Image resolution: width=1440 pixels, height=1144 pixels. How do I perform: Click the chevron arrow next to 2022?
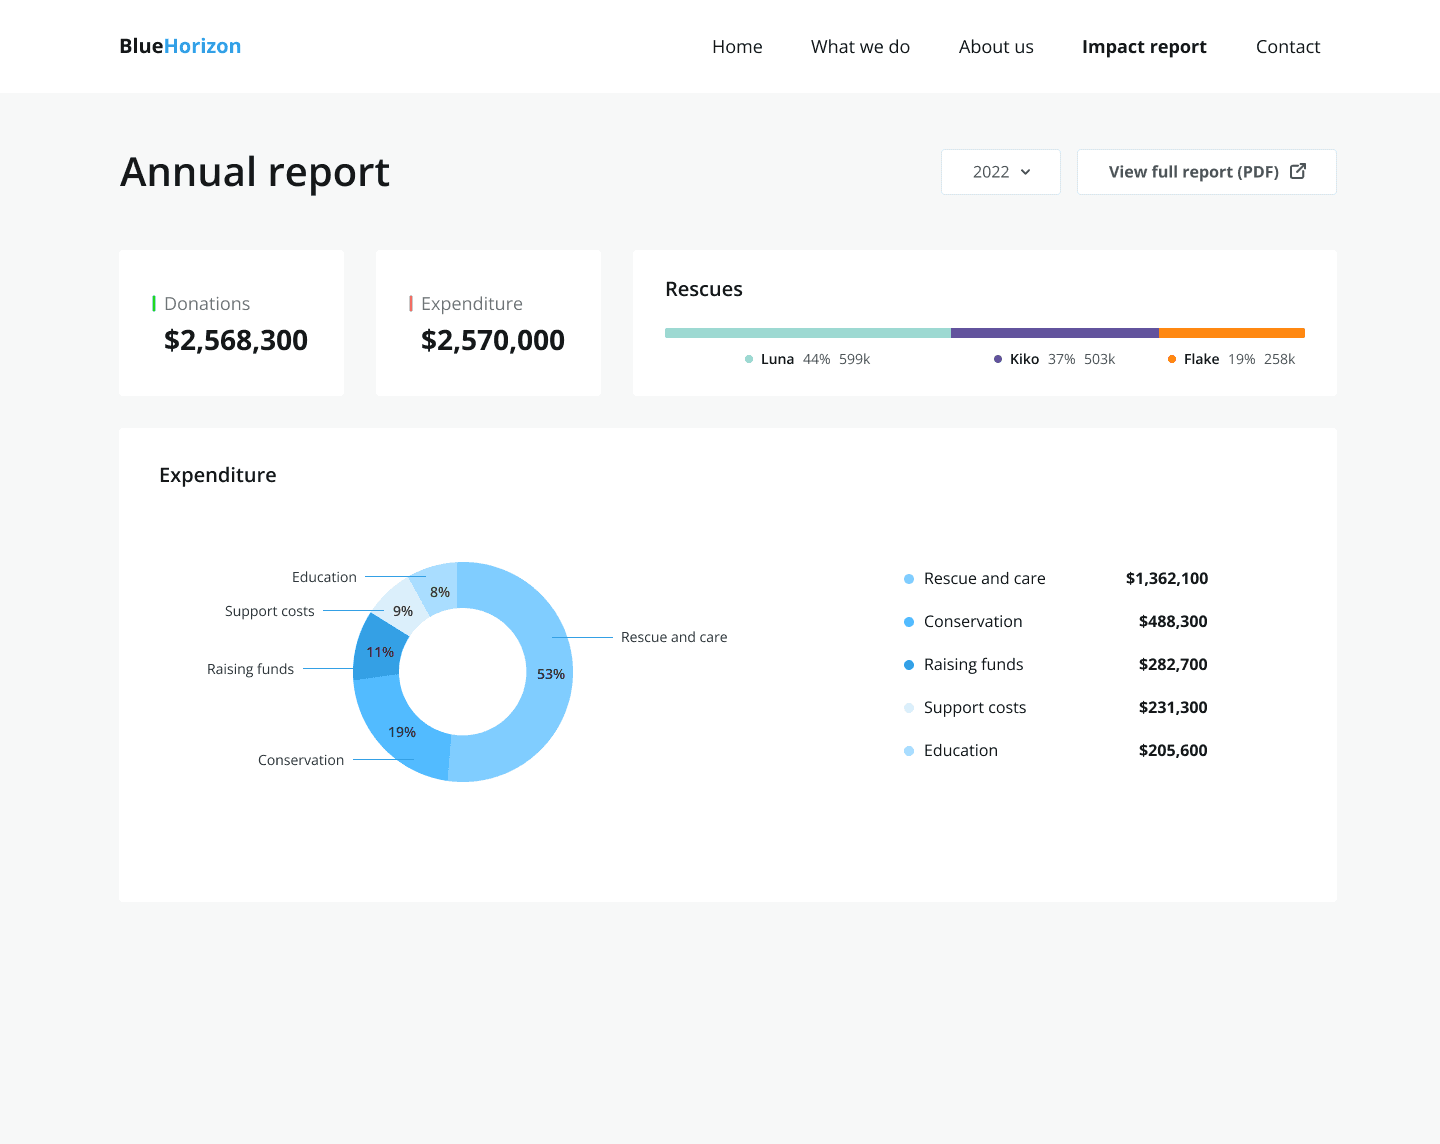[1026, 172]
